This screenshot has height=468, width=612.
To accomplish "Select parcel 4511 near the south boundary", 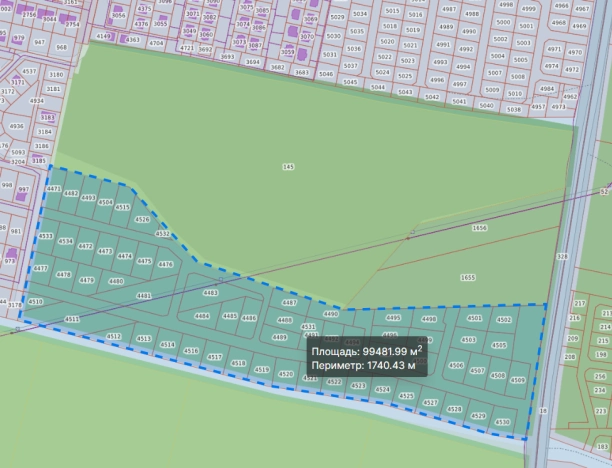I will tap(72, 319).
